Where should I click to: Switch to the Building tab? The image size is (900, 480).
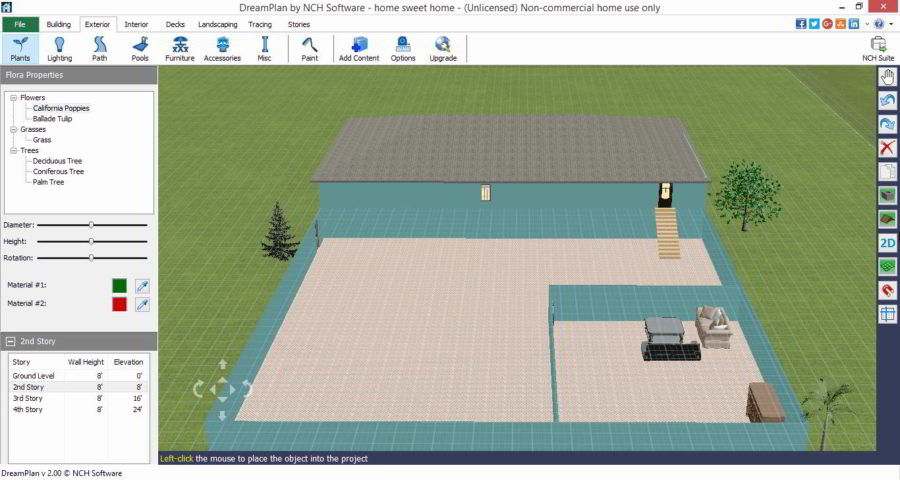click(x=59, y=24)
